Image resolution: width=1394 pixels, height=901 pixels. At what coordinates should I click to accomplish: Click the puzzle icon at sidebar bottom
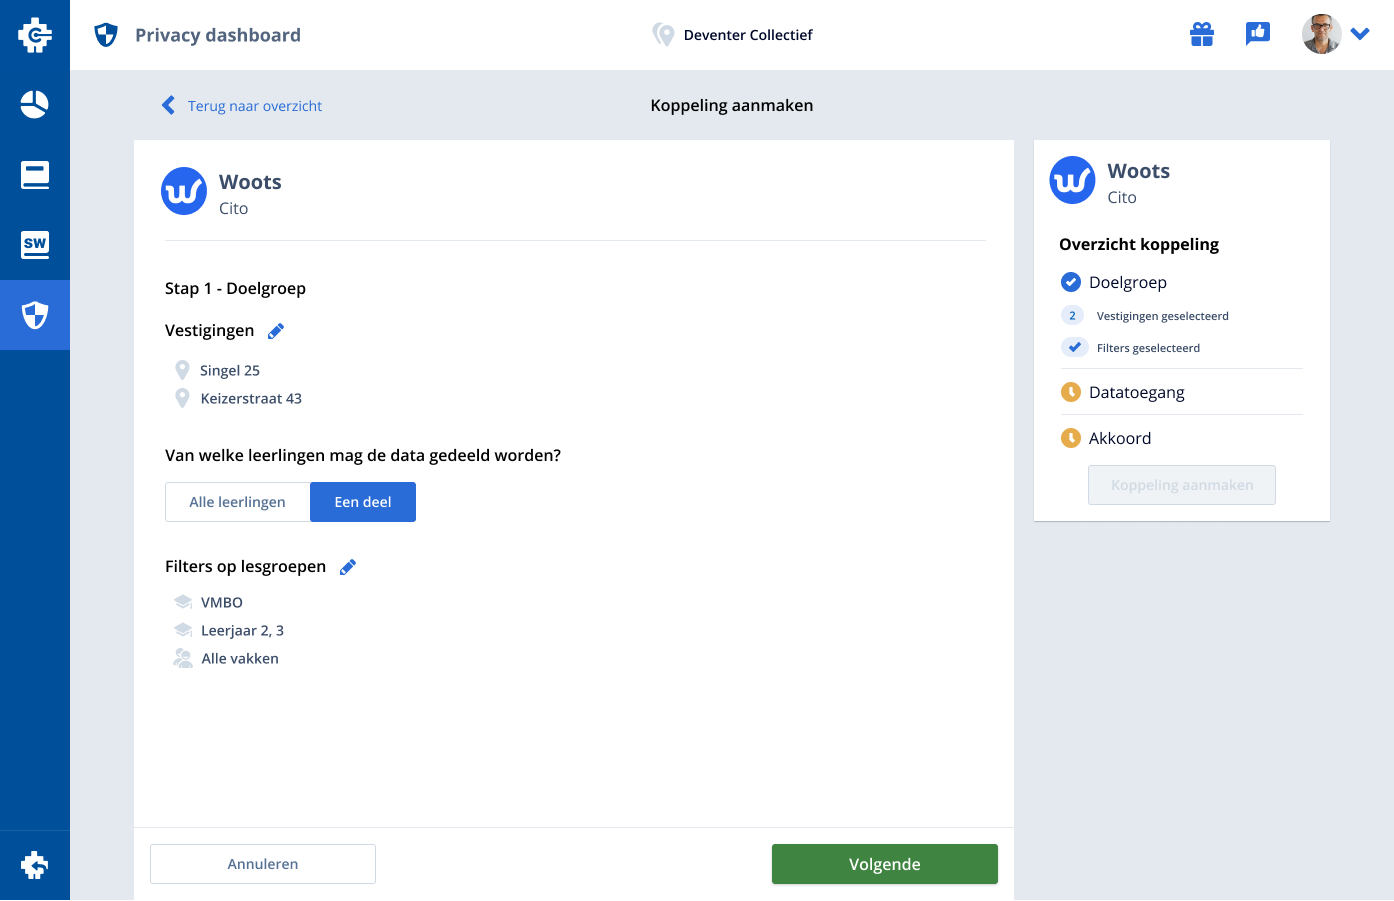click(35, 865)
